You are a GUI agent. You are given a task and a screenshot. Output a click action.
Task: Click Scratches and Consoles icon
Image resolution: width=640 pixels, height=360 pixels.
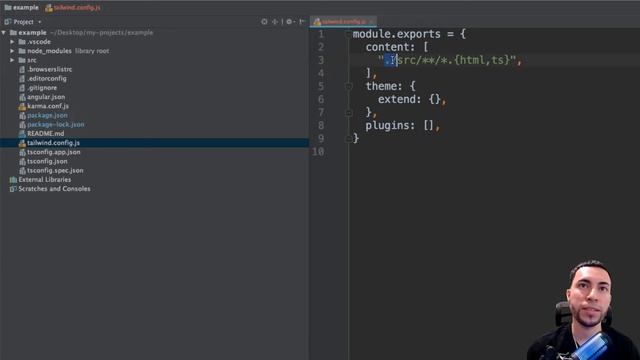point(13,189)
